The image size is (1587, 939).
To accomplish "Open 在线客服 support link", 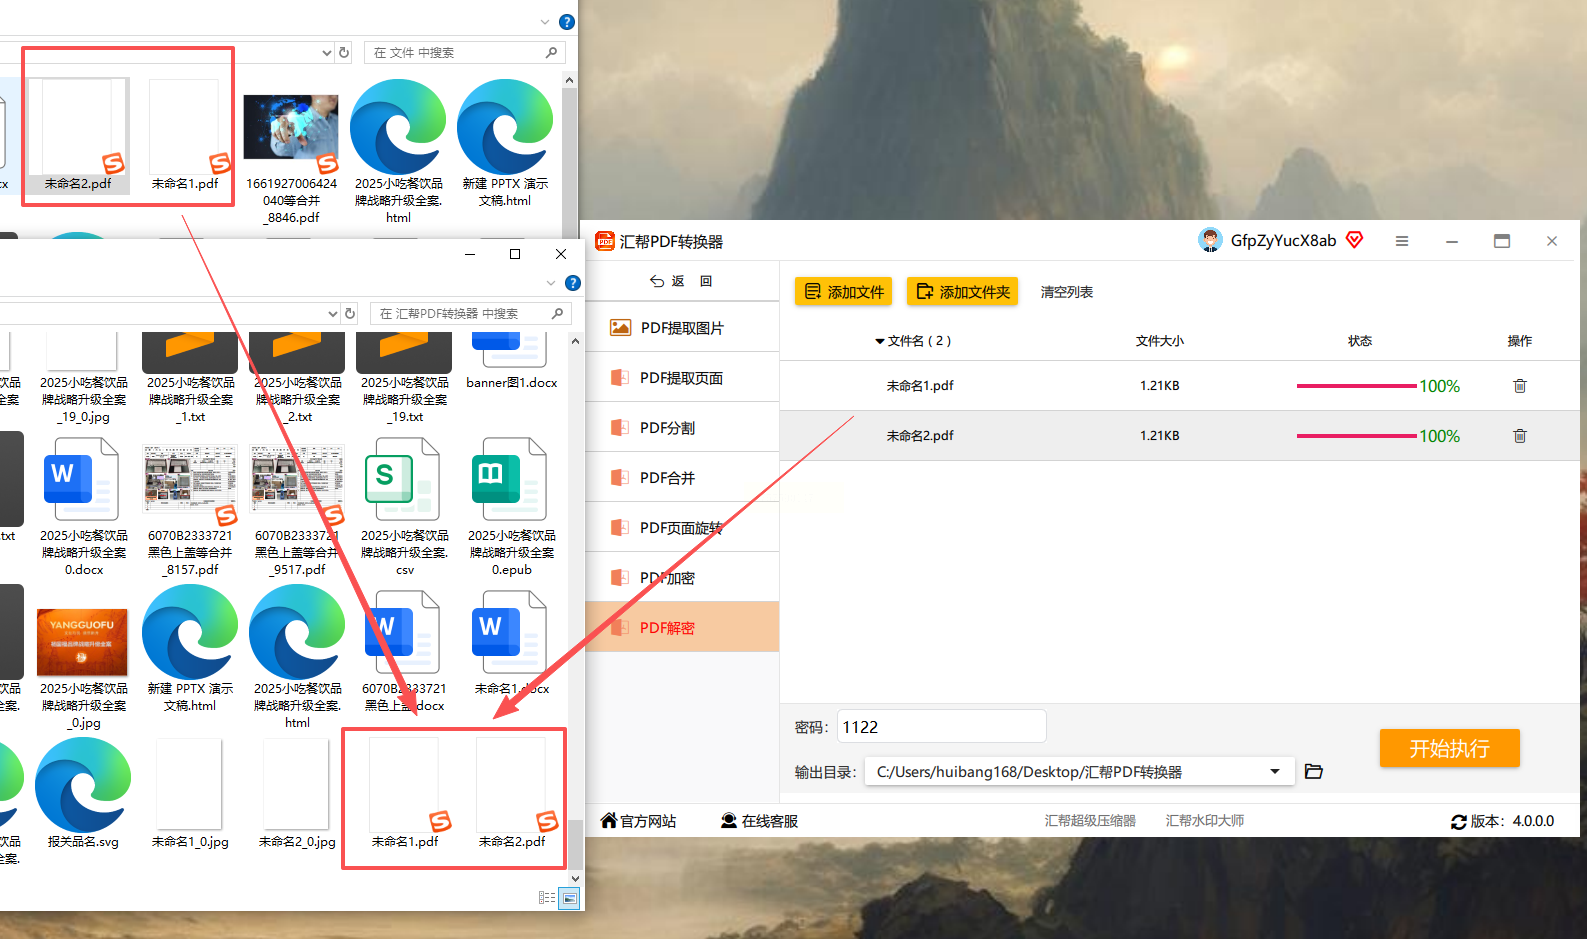I will [759, 821].
